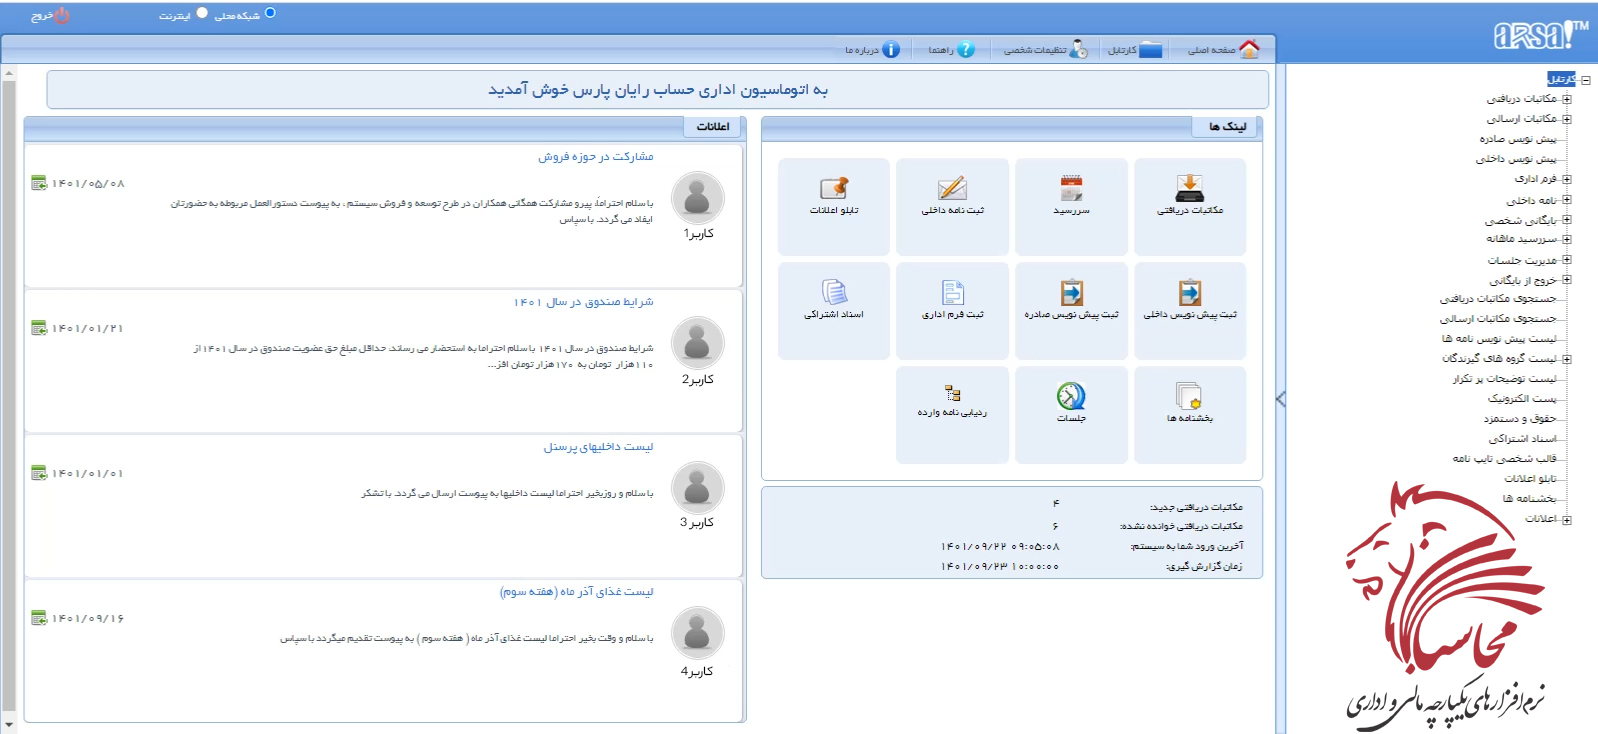This screenshot has width=1598, height=734.
Task: Click the درباره ما info icon
Action: (890, 49)
